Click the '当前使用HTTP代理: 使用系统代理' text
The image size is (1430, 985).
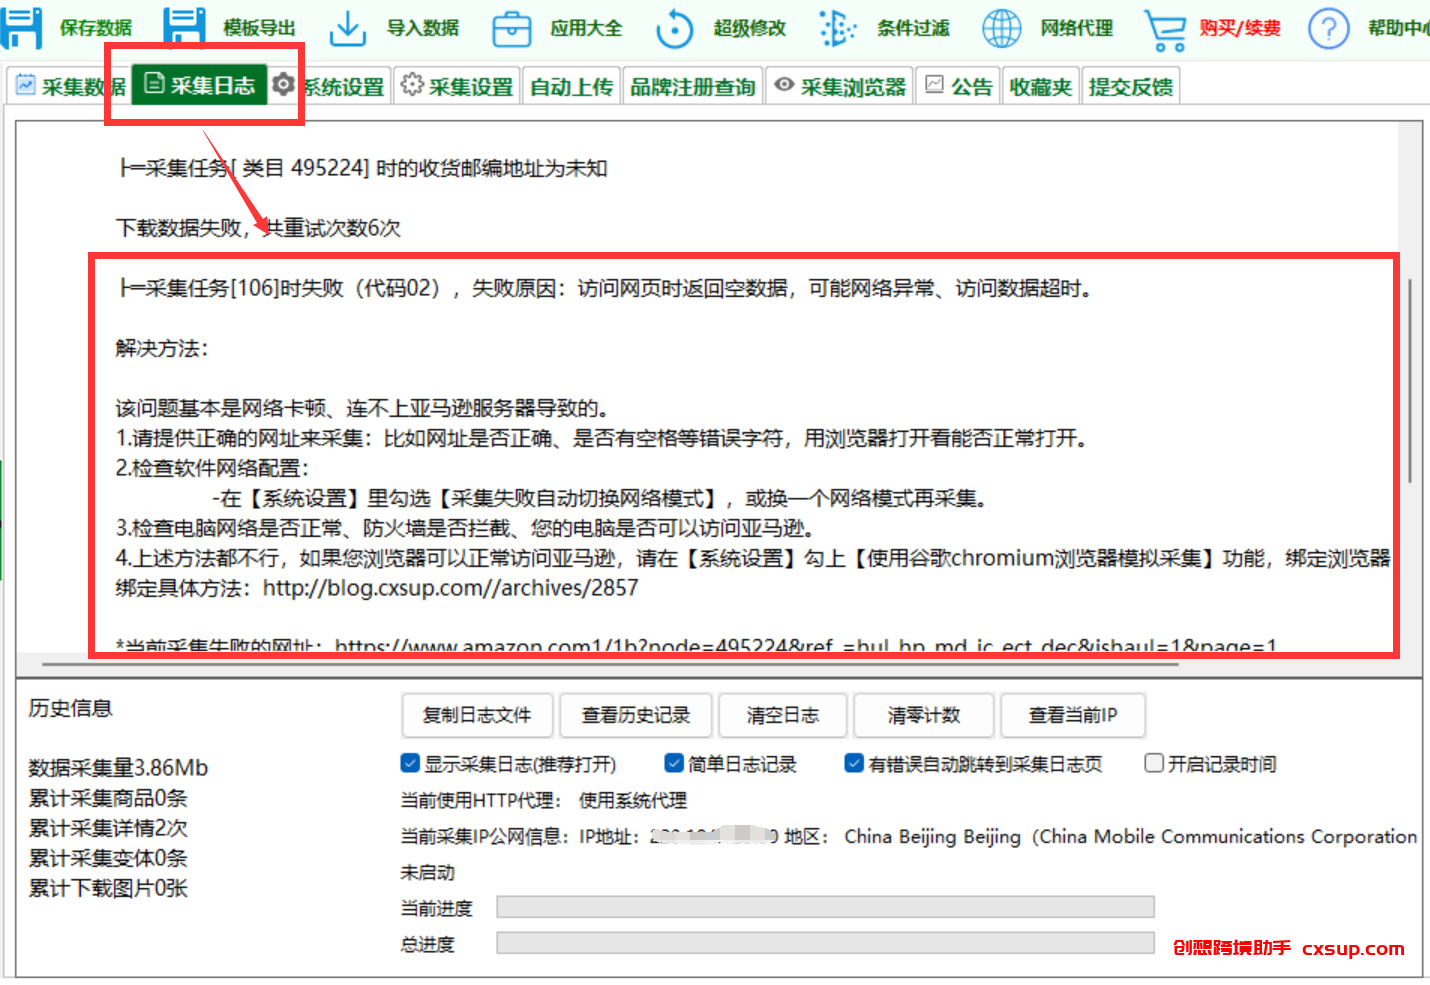[544, 800]
